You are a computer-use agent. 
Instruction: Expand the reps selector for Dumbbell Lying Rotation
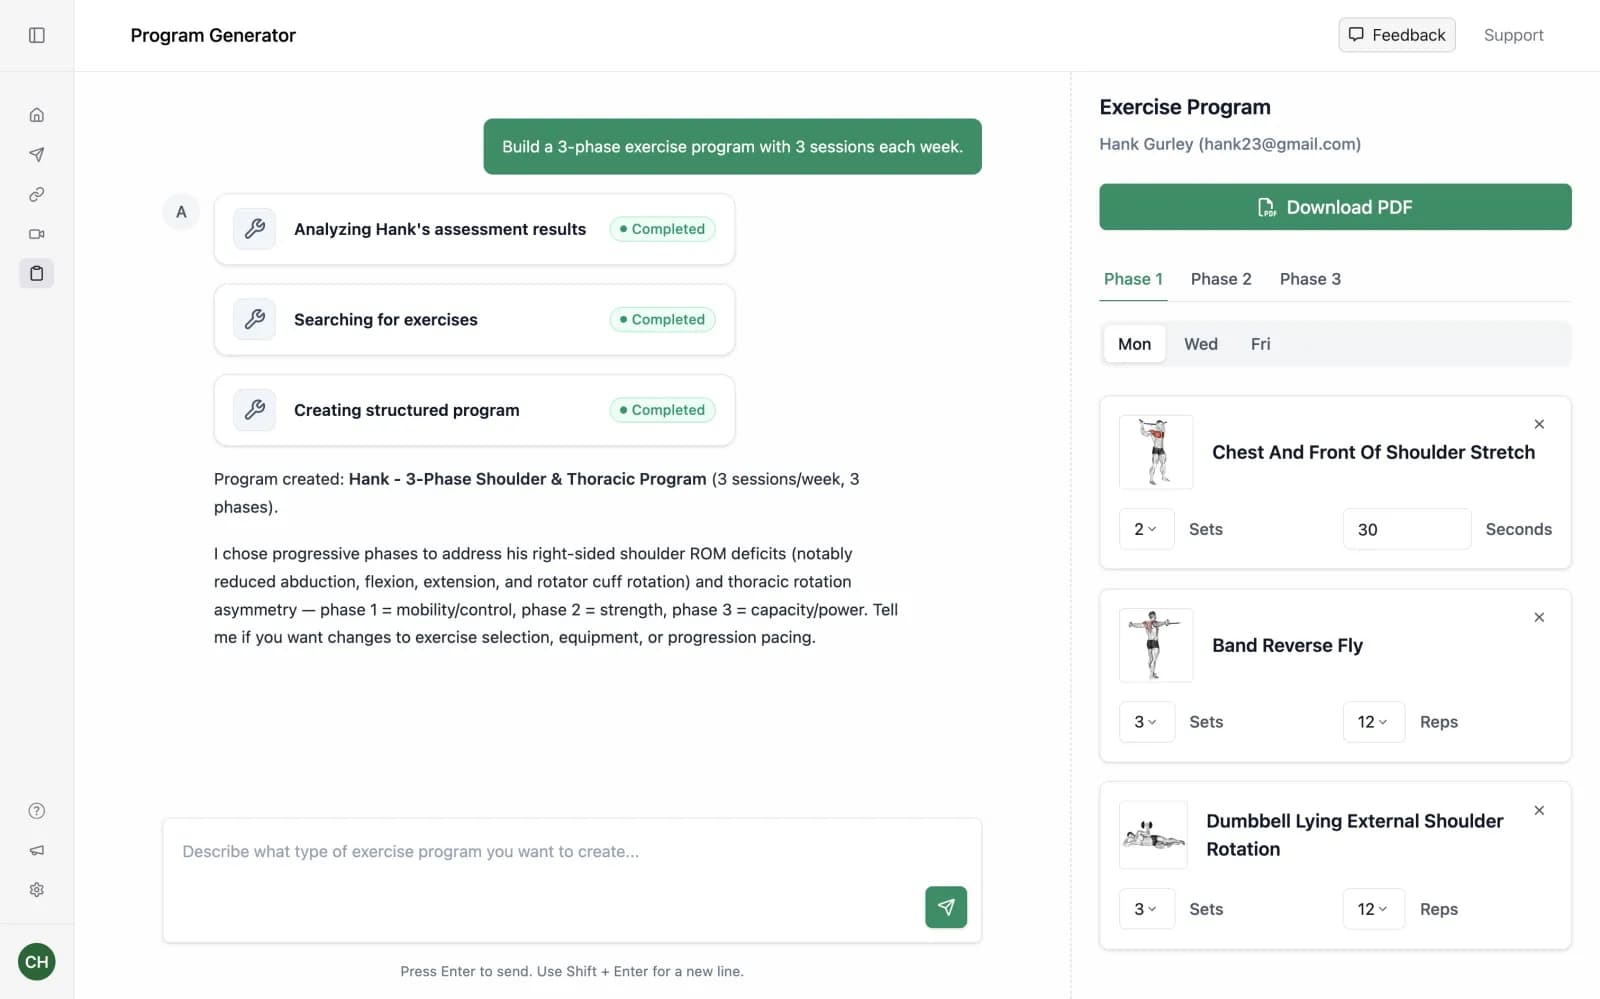(1374, 908)
